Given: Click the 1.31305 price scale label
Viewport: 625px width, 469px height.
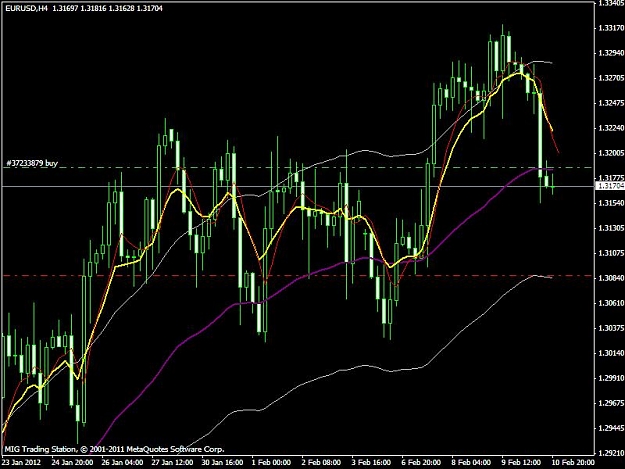Looking at the screenshot, I should click(x=611, y=228).
